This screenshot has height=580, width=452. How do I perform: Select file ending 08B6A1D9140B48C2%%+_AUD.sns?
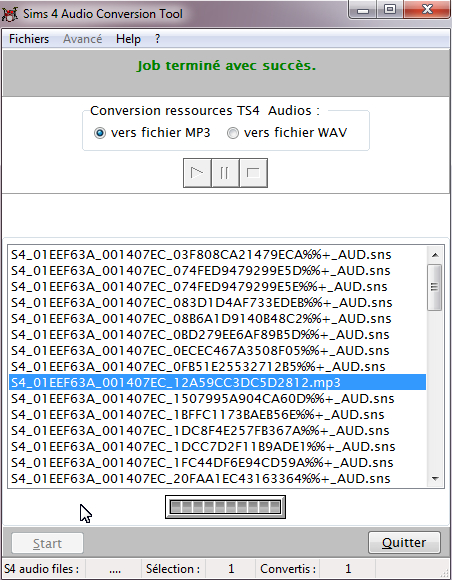[x=217, y=318]
